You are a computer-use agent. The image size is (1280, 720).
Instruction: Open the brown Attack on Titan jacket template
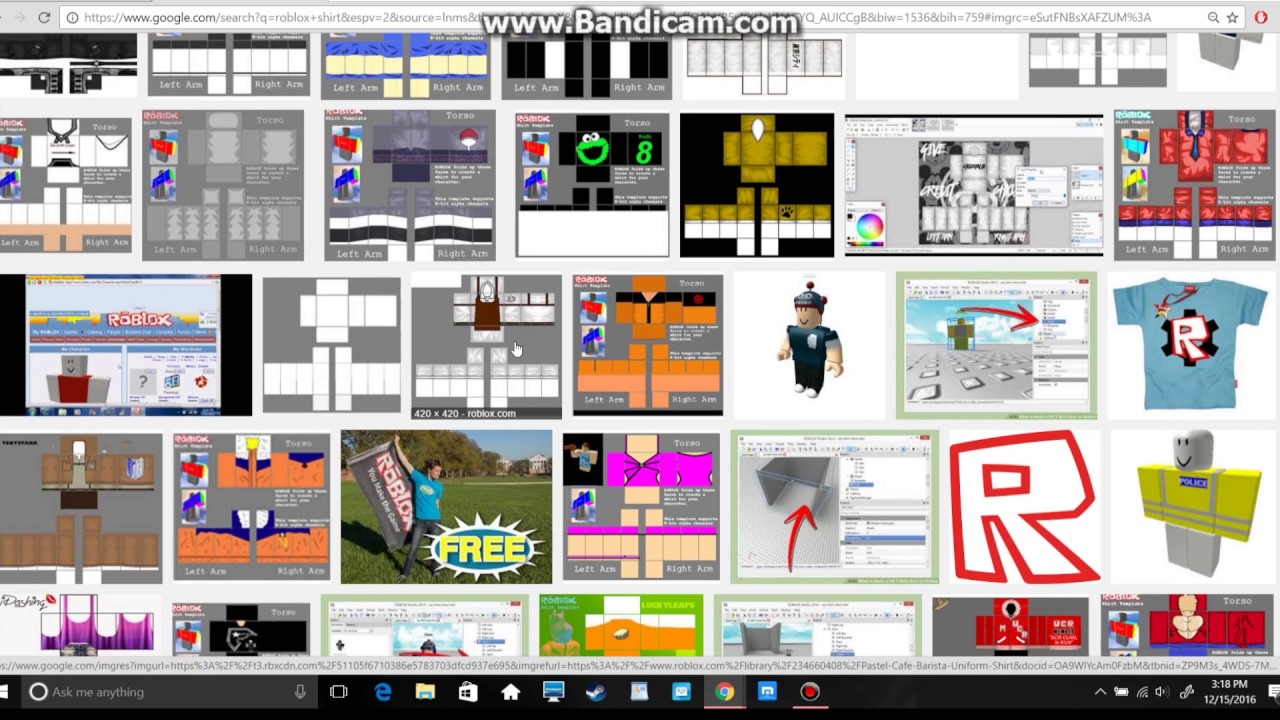[80, 507]
